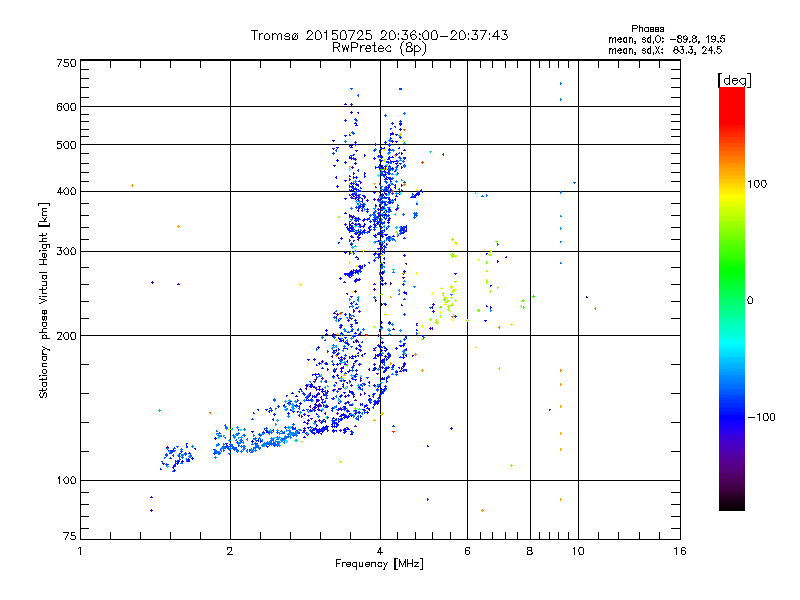800x600 pixels.
Task: Click the y-axis tick label 75
Action: [70, 536]
